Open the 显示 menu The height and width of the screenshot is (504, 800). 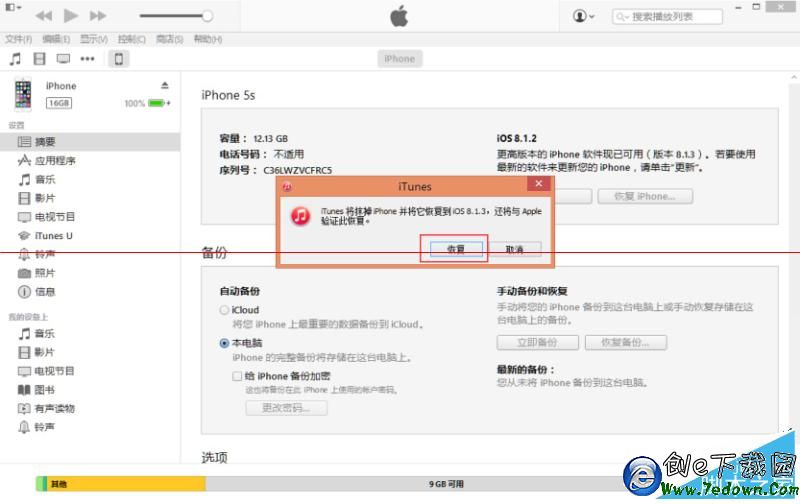[x=94, y=39]
